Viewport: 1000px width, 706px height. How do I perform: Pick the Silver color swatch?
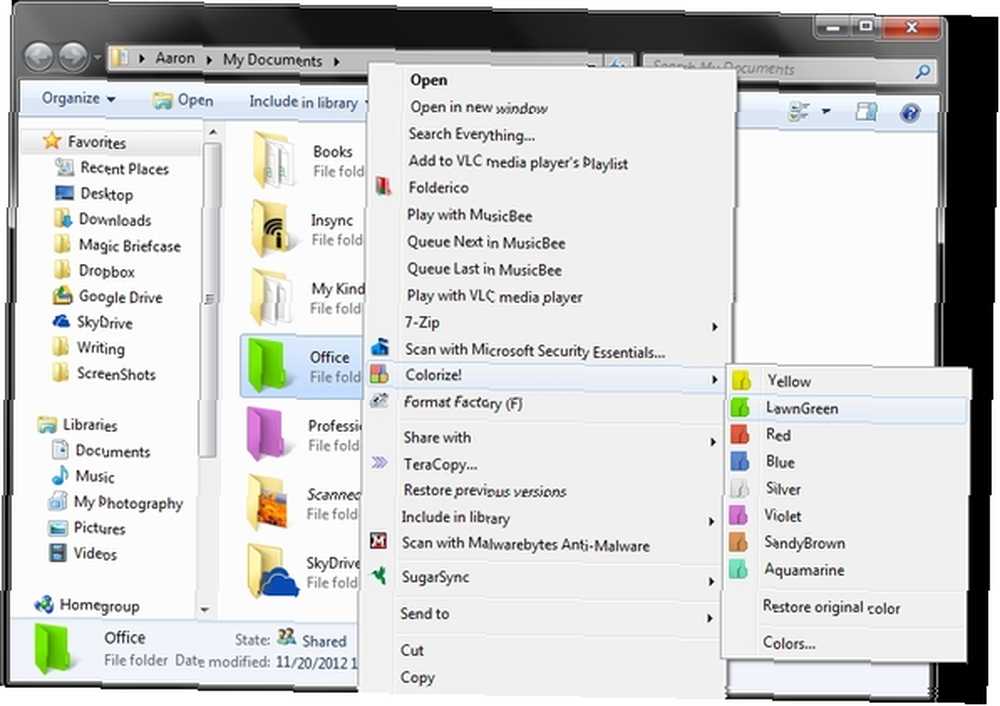tap(739, 489)
